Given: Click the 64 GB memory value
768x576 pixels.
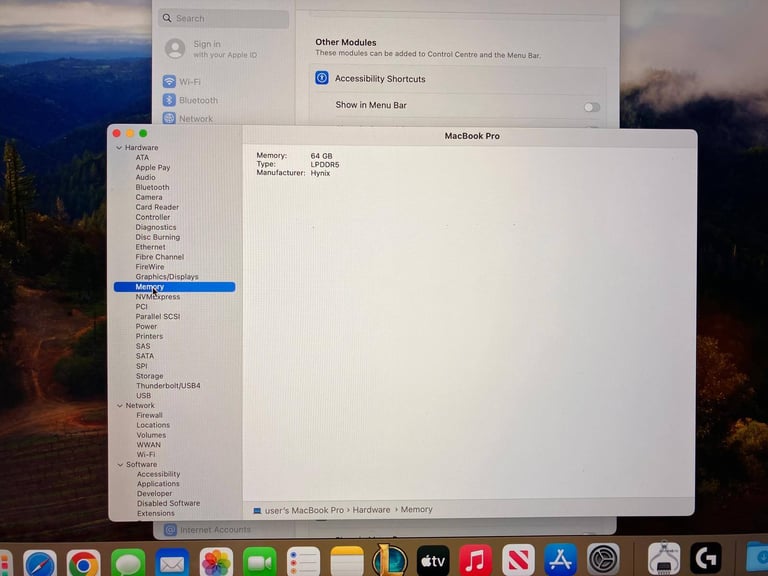Looking at the screenshot, I should coord(321,156).
